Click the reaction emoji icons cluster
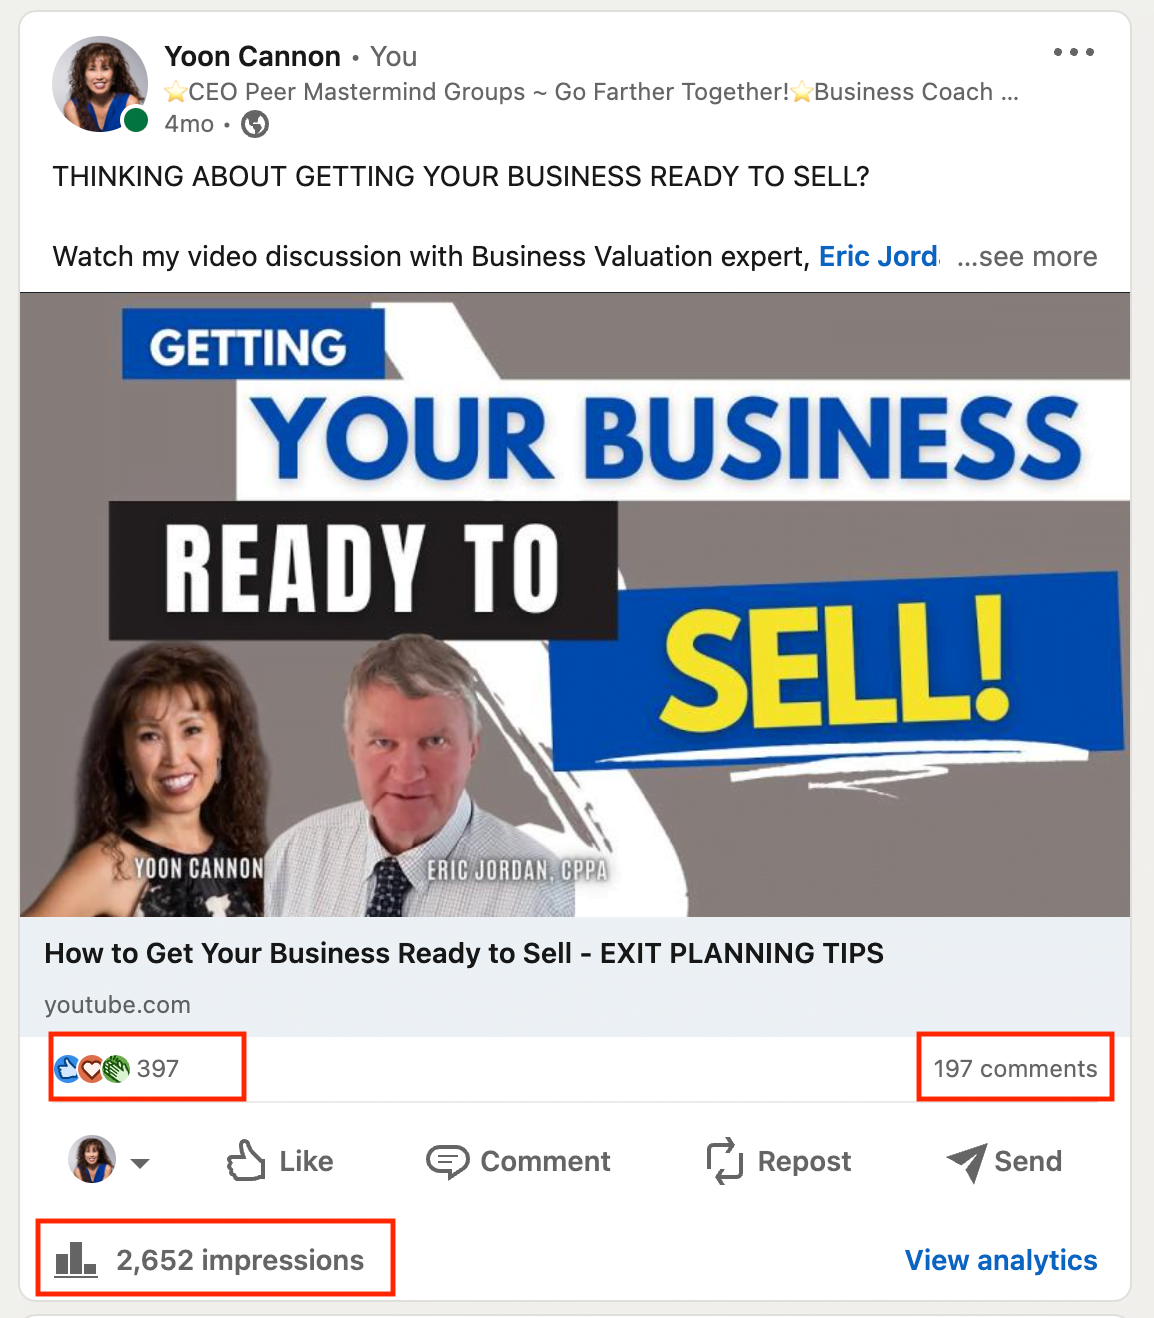 [92, 1069]
